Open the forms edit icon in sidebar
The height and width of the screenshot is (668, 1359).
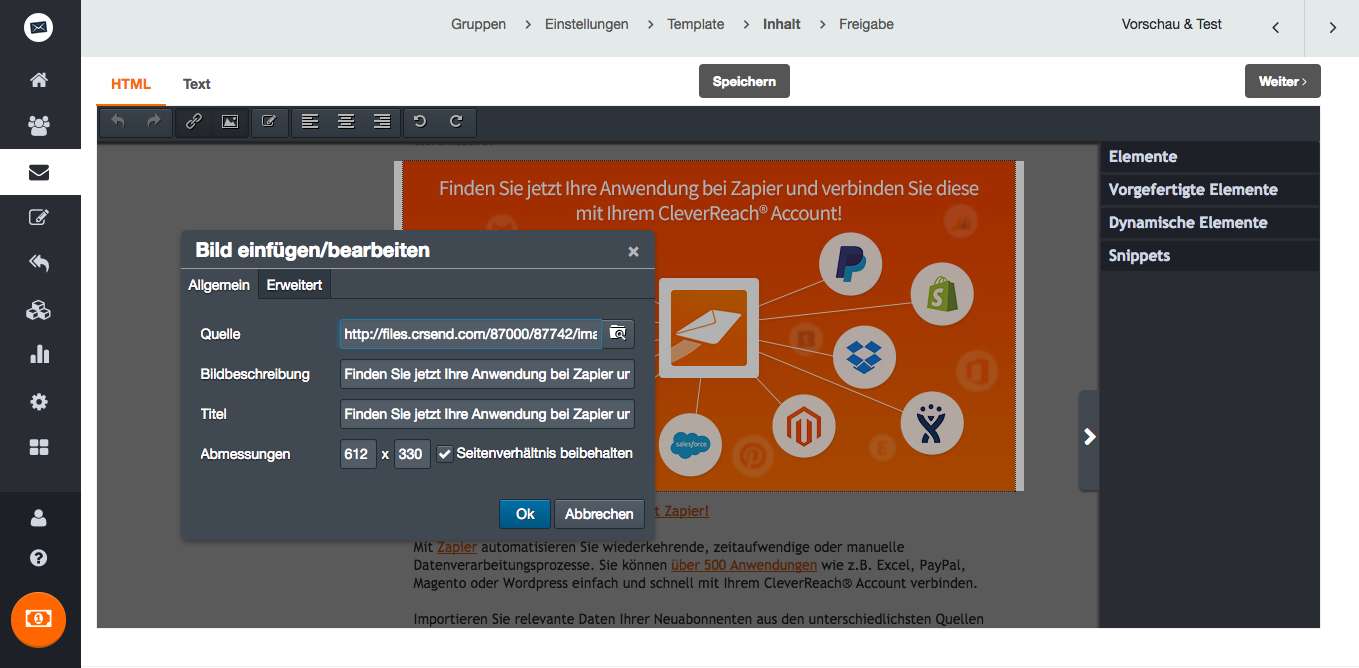39,217
